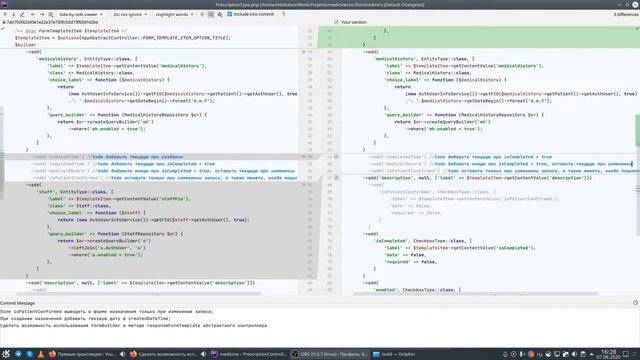The image size is (640, 360).
Task: Open Skype from the taskbar
Action: click(x=29, y=354)
